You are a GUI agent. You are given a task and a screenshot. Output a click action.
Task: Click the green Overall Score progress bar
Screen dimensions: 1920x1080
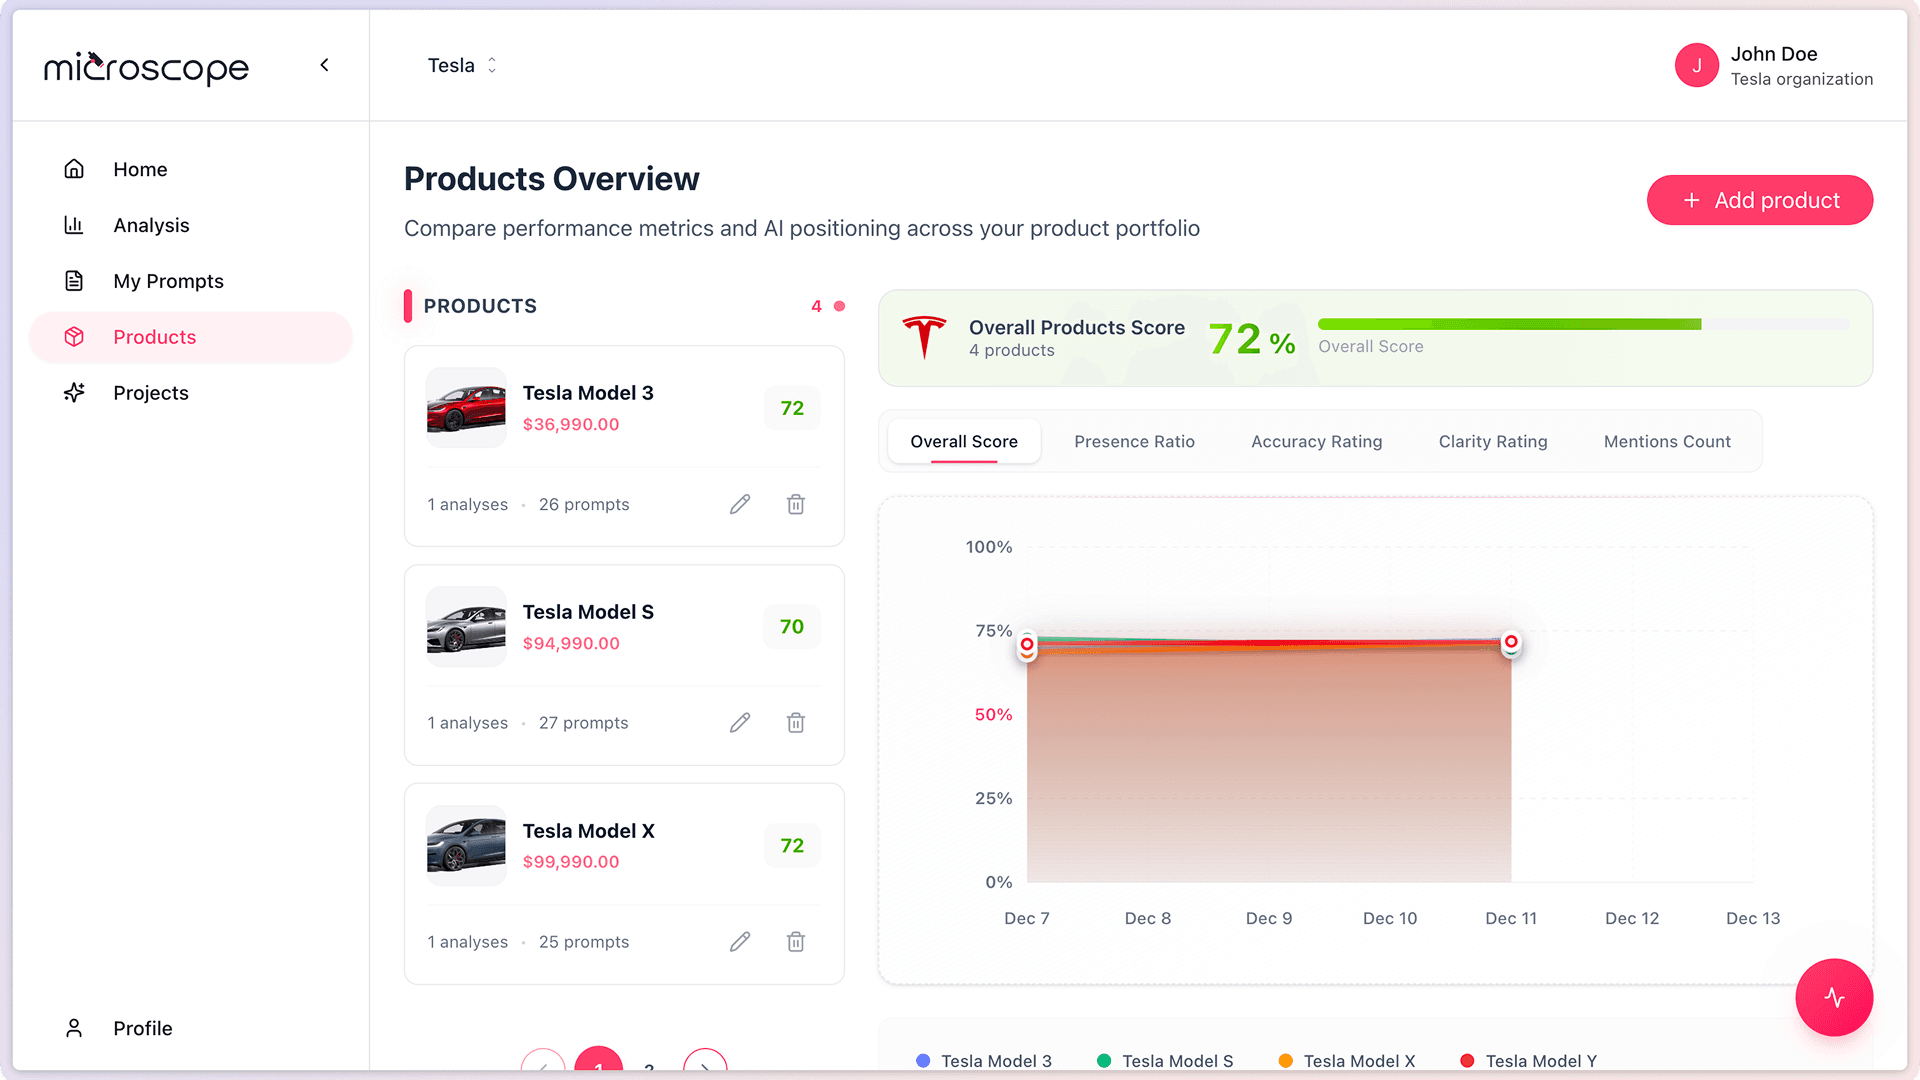(1508, 324)
